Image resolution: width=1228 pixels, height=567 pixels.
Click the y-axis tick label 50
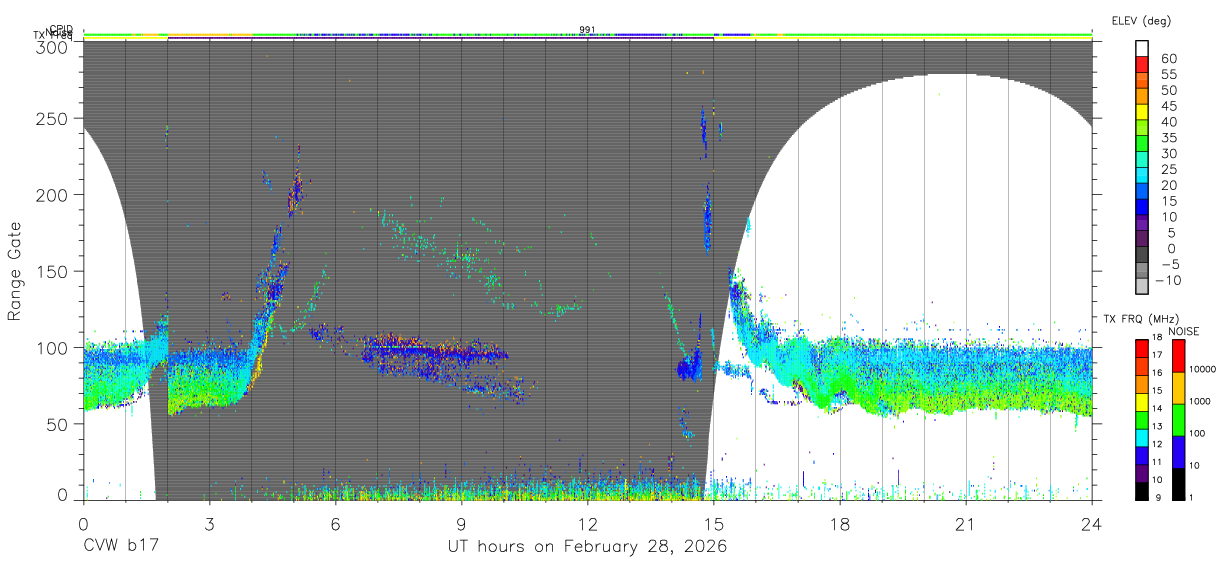click(x=57, y=424)
